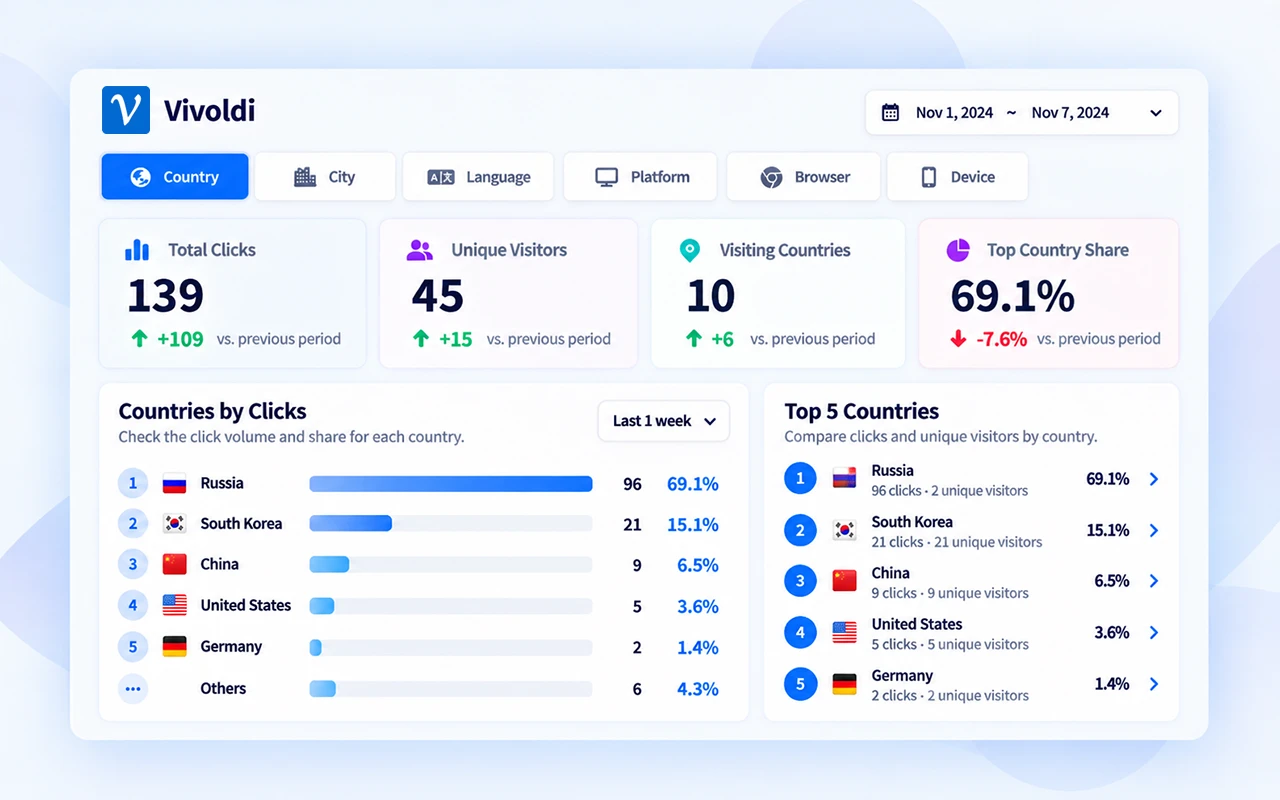Click the Russia clicks progress bar

pyautogui.click(x=451, y=484)
